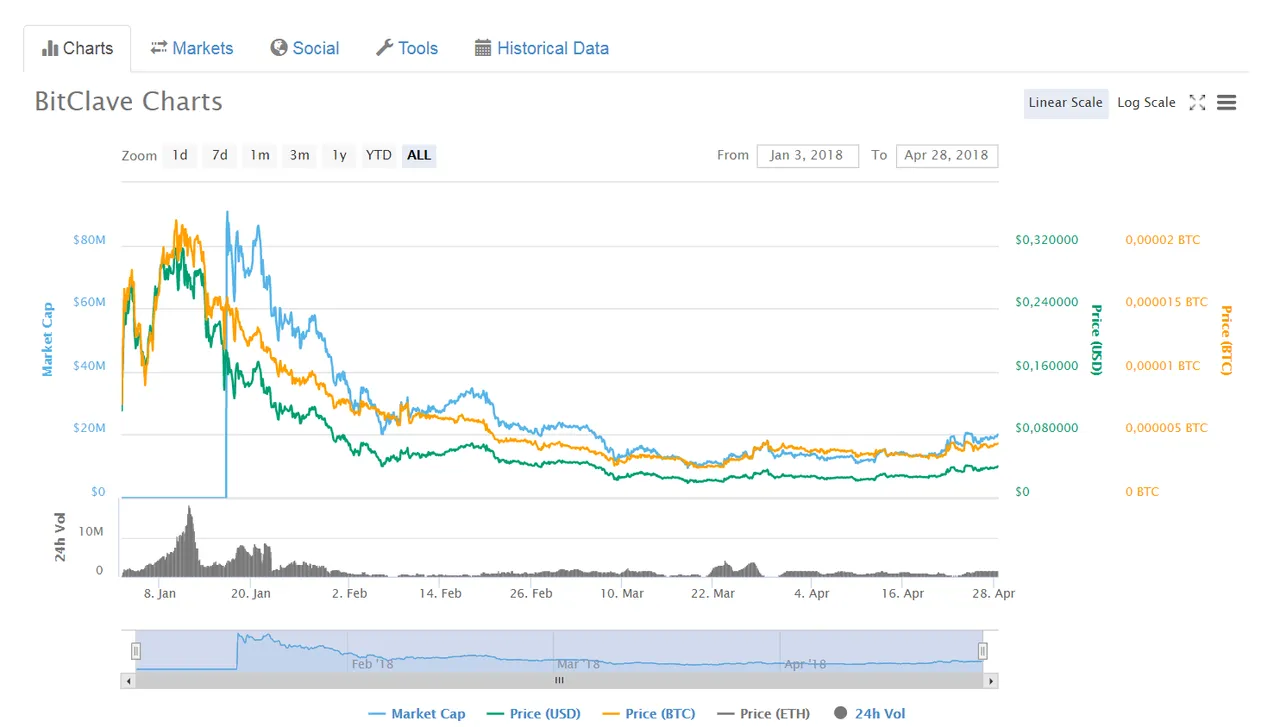The image size is (1280, 727).
Task: Set zoom range to YTD
Action: pyautogui.click(x=379, y=155)
